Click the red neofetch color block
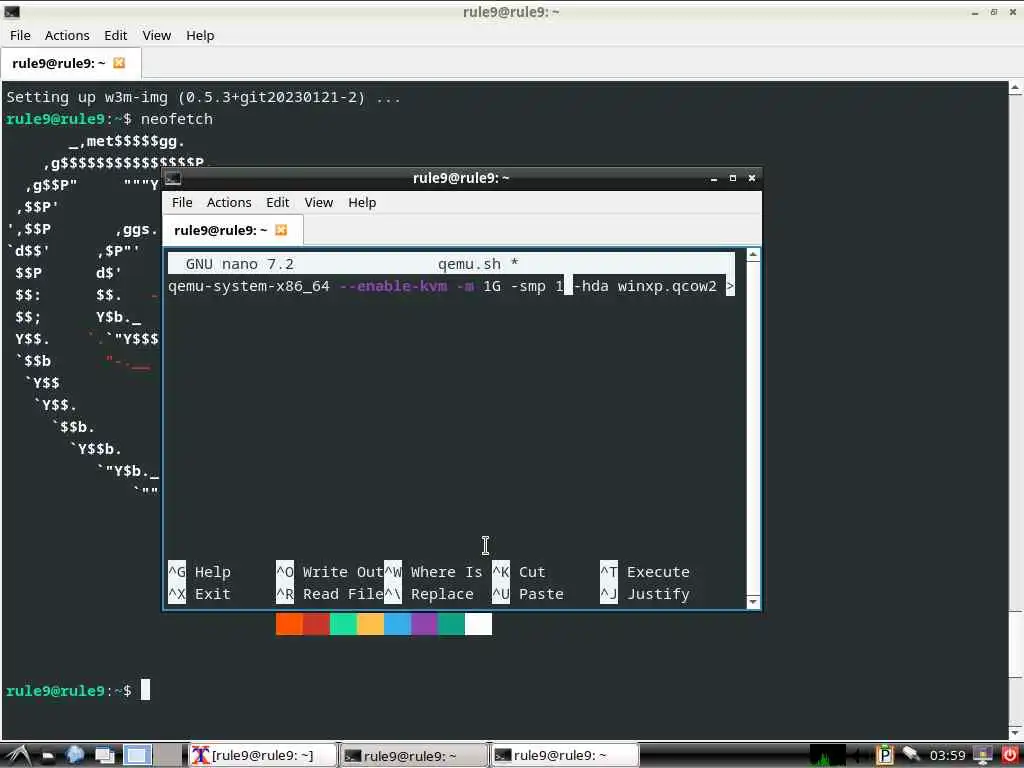1024x768 pixels. click(316, 624)
